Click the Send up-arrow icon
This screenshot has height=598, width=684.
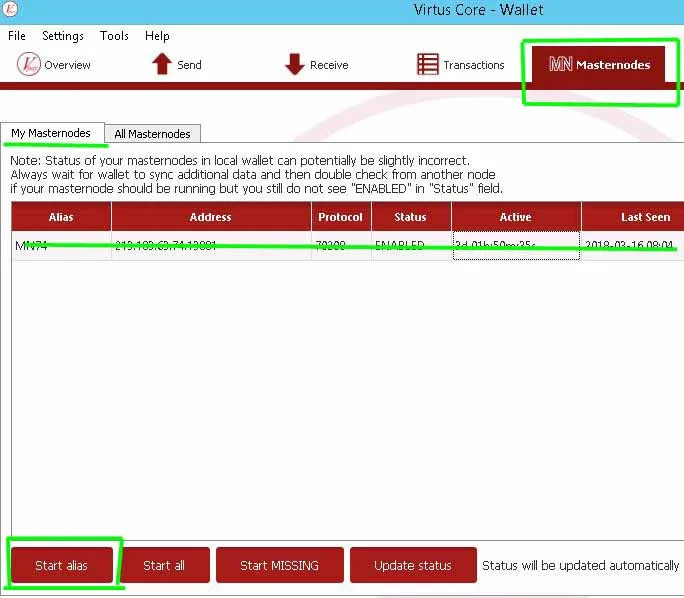(162, 64)
